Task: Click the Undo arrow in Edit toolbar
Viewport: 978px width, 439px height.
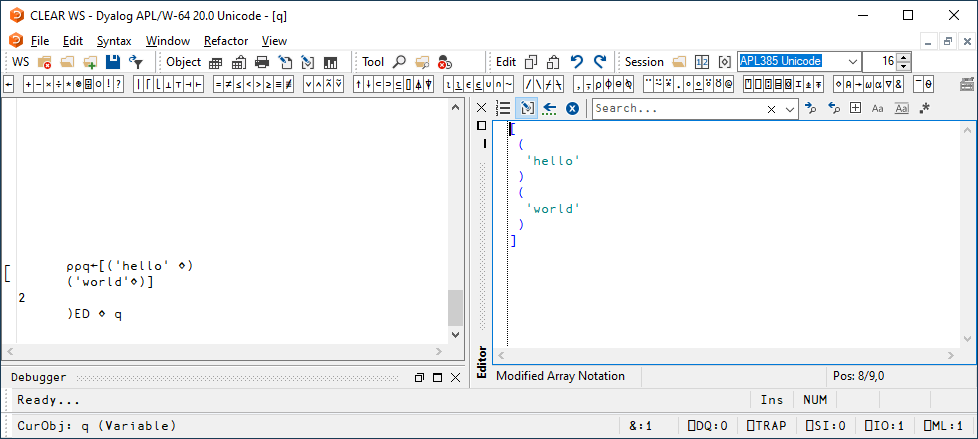Action: coord(577,62)
